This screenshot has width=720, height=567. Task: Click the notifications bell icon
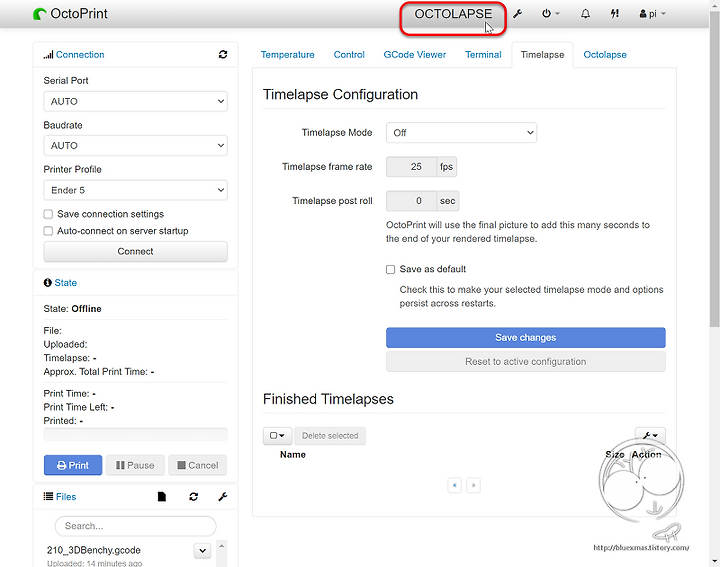click(x=585, y=14)
